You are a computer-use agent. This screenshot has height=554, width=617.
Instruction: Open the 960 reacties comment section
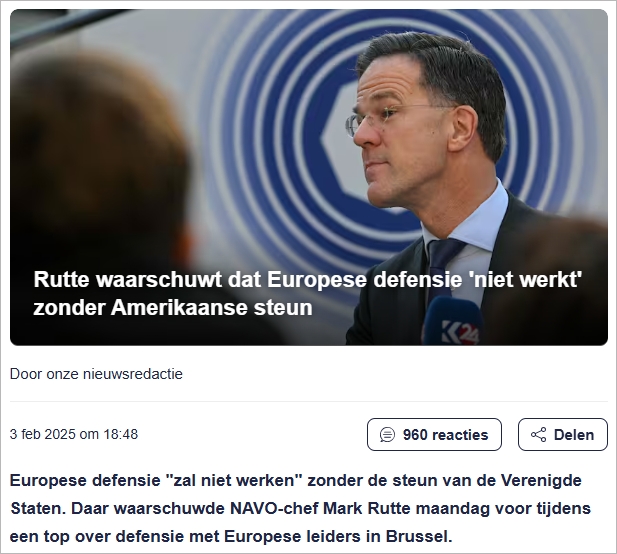click(434, 434)
